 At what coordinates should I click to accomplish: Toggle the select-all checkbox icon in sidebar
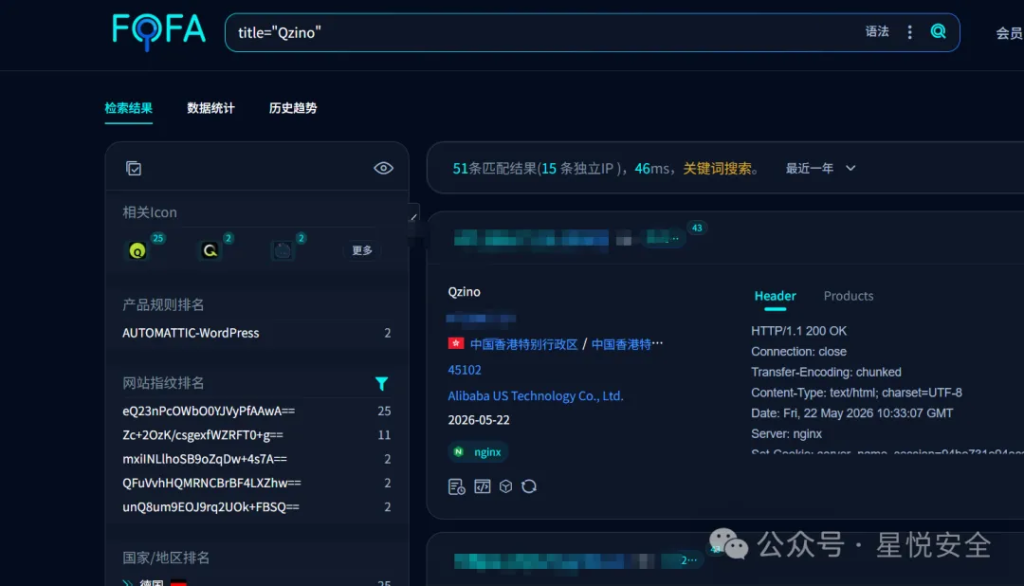coord(133,169)
